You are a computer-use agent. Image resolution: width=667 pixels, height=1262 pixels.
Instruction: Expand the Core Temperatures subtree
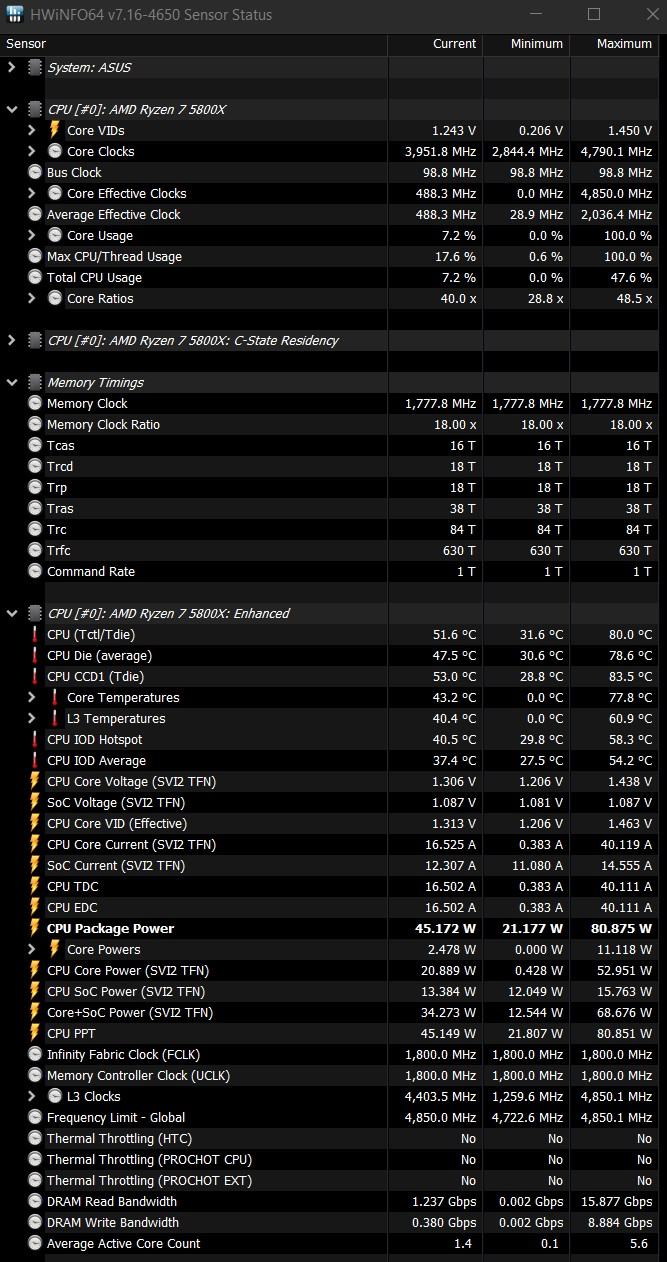pos(31,697)
